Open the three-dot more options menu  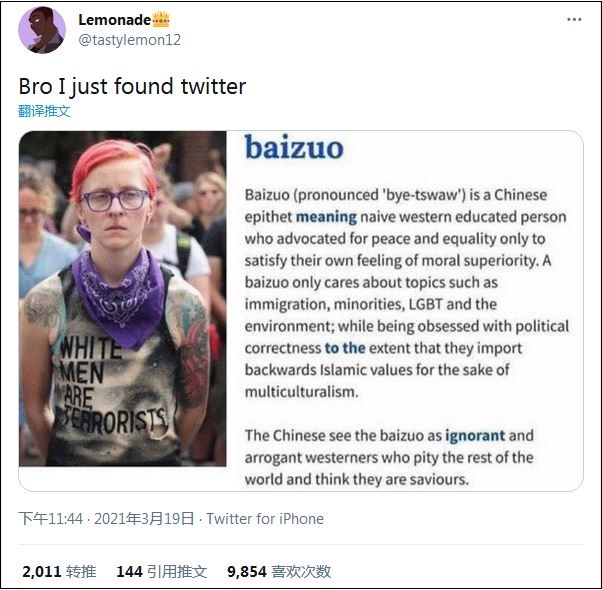[x=574, y=20]
